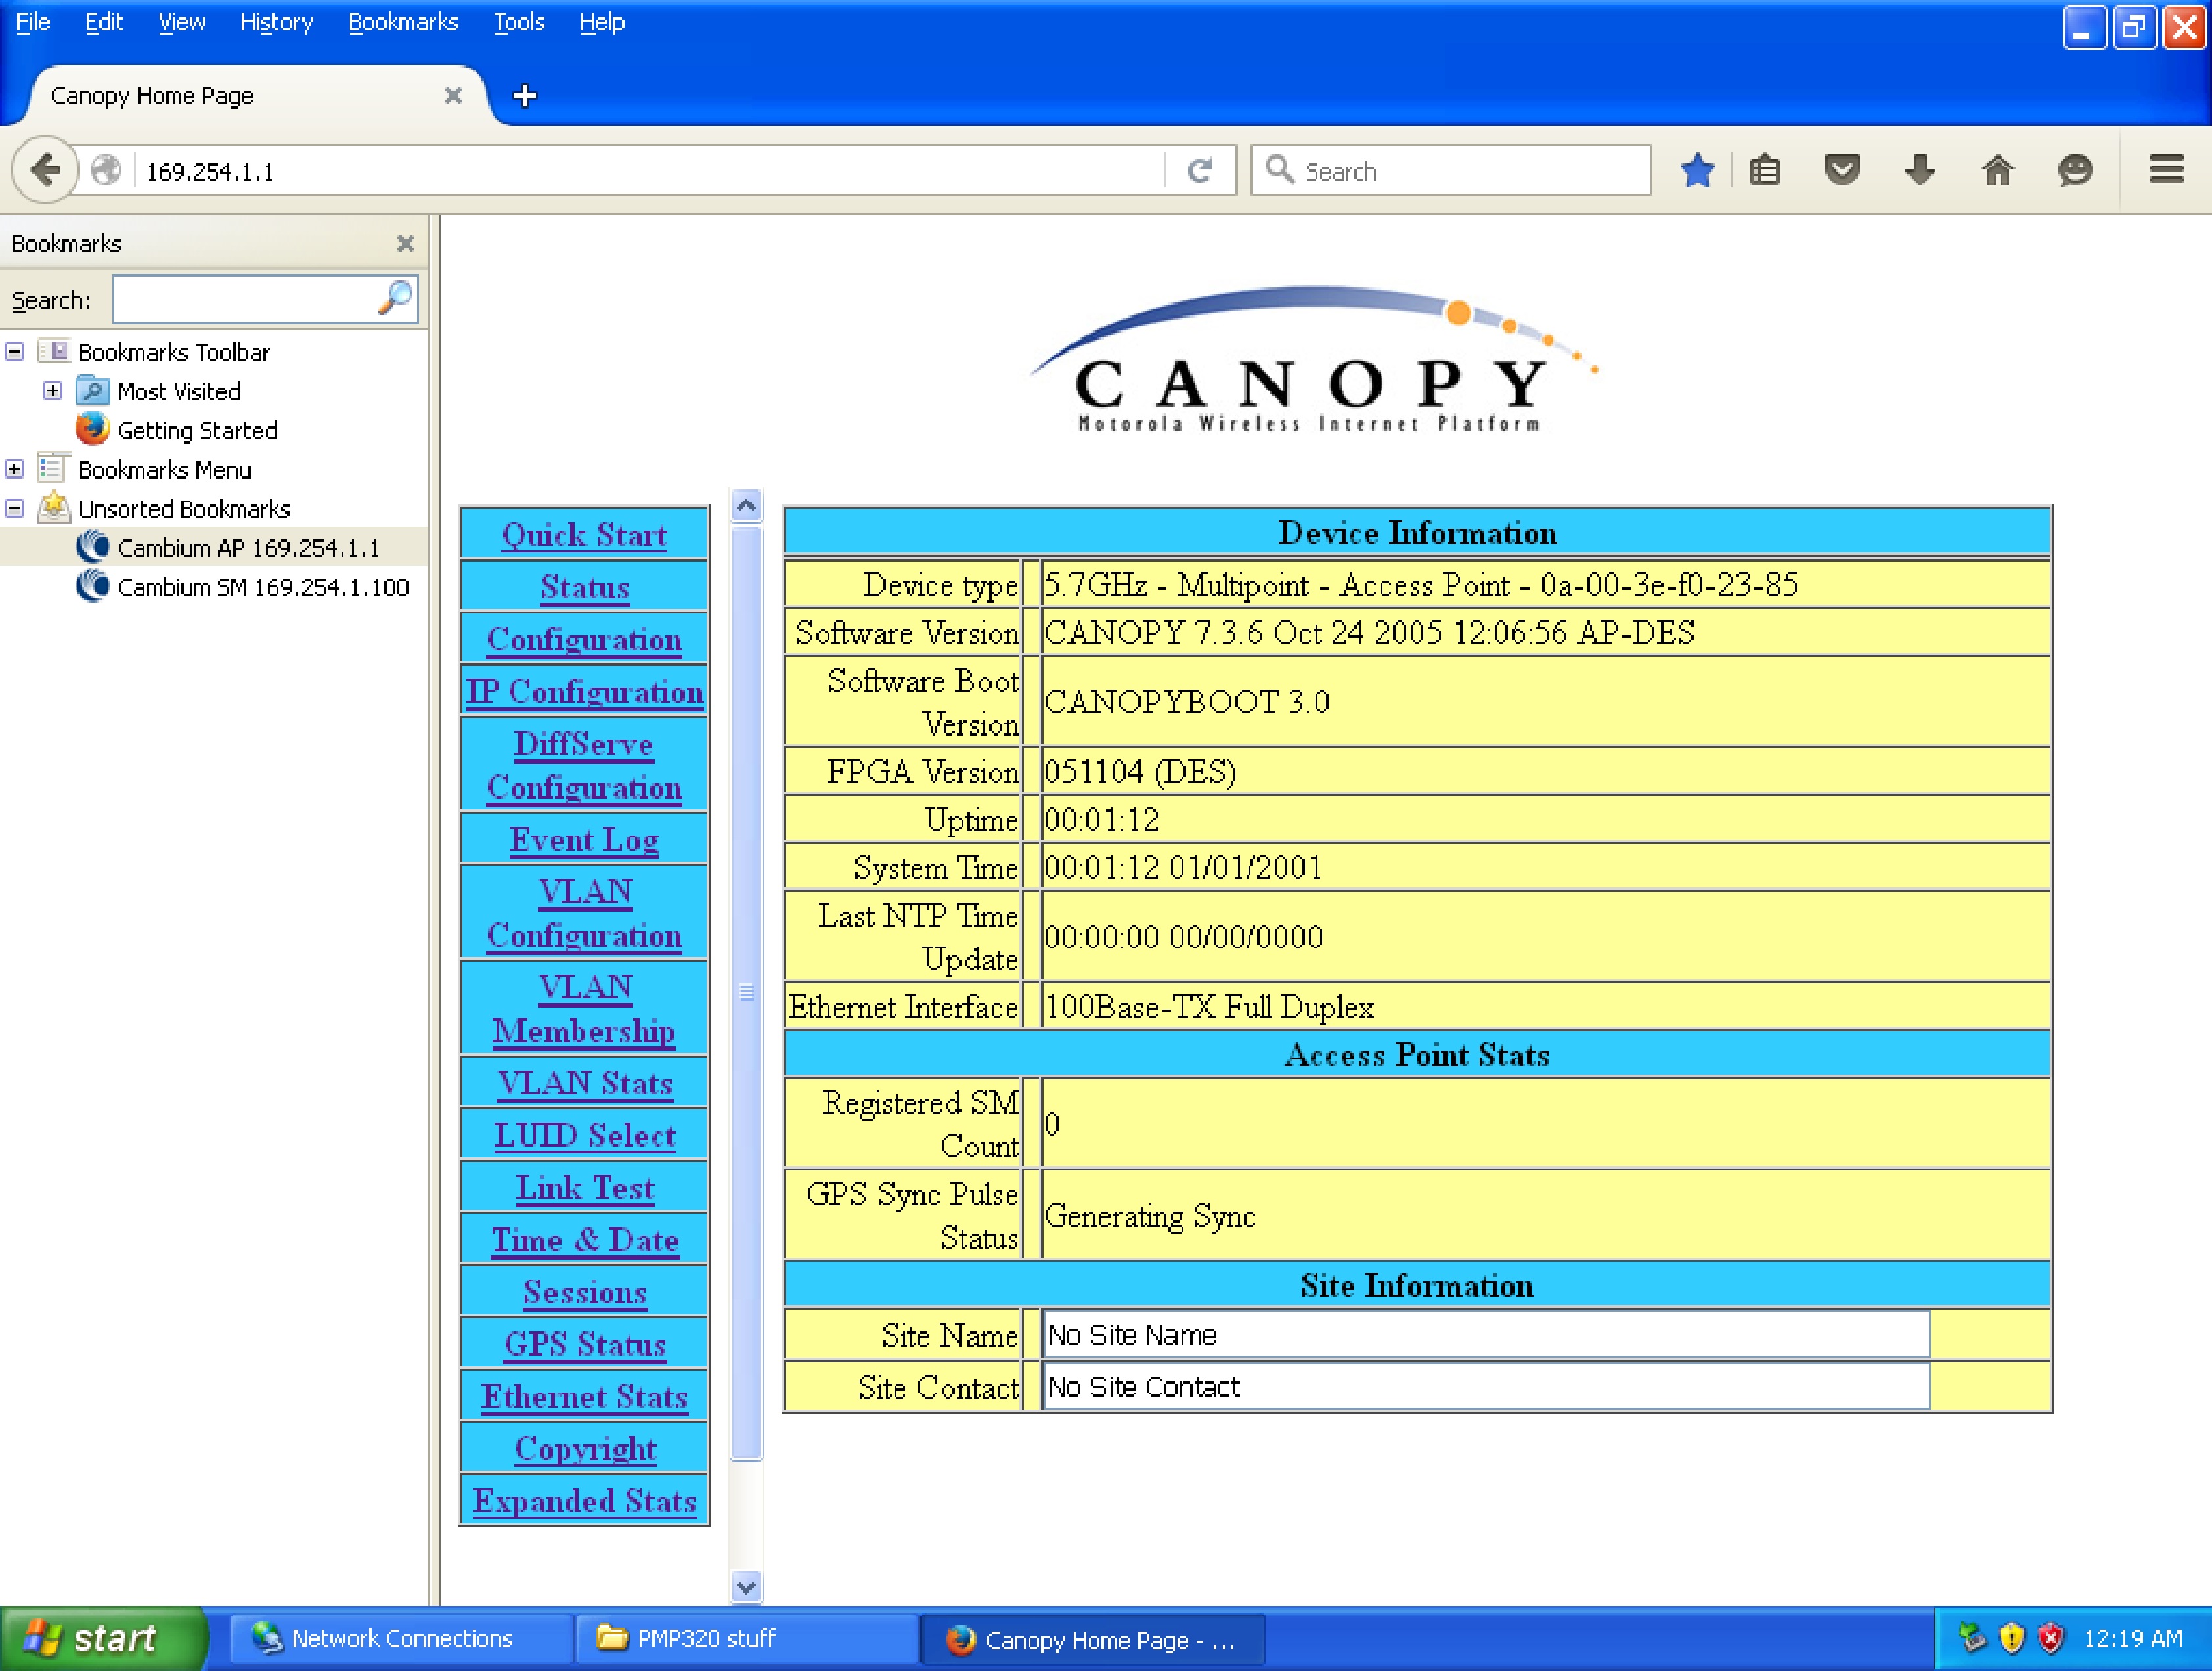Click the security shield tray icon
Screen dimensions: 2212x1671
(x=2011, y=1638)
